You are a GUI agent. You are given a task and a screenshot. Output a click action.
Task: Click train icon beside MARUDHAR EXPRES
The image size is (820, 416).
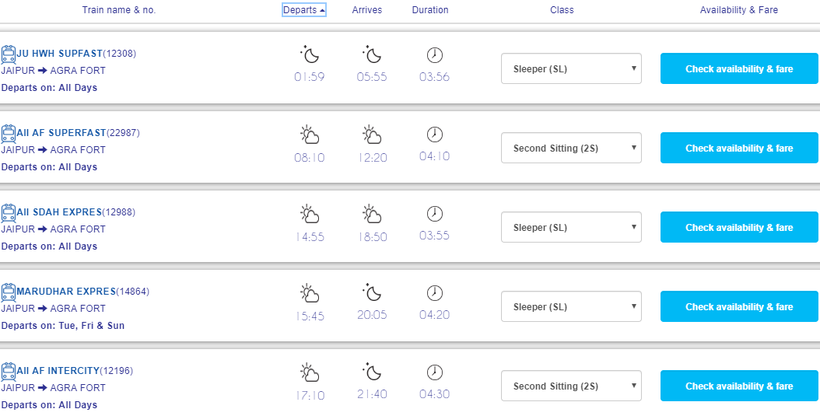coord(8,291)
